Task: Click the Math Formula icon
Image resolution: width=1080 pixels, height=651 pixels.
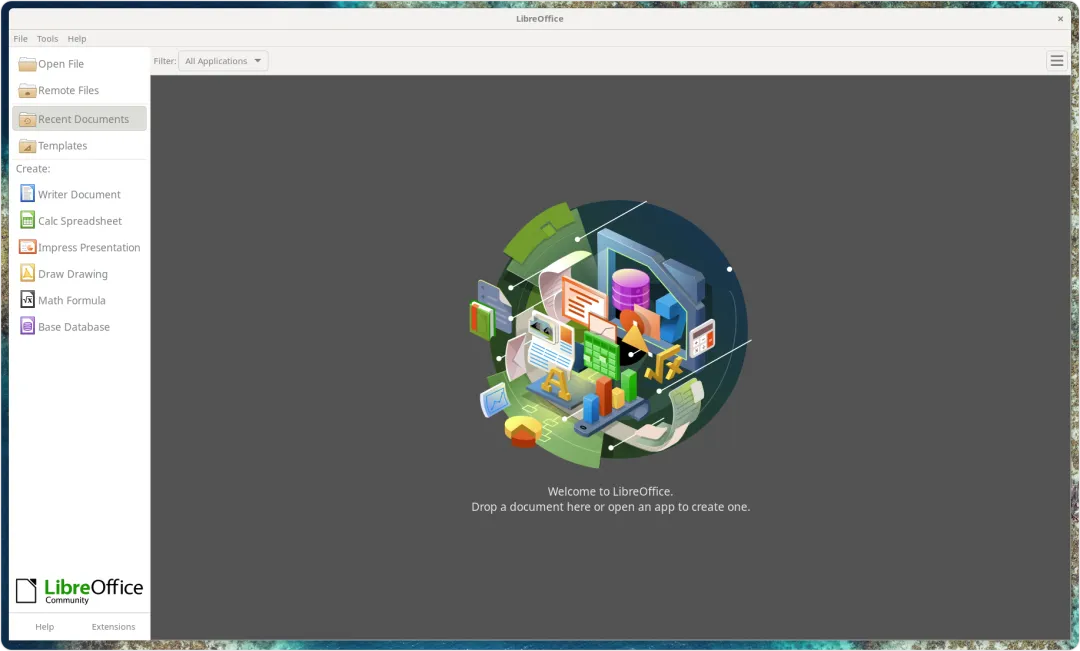Action: pyautogui.click(x=27, y=300)
